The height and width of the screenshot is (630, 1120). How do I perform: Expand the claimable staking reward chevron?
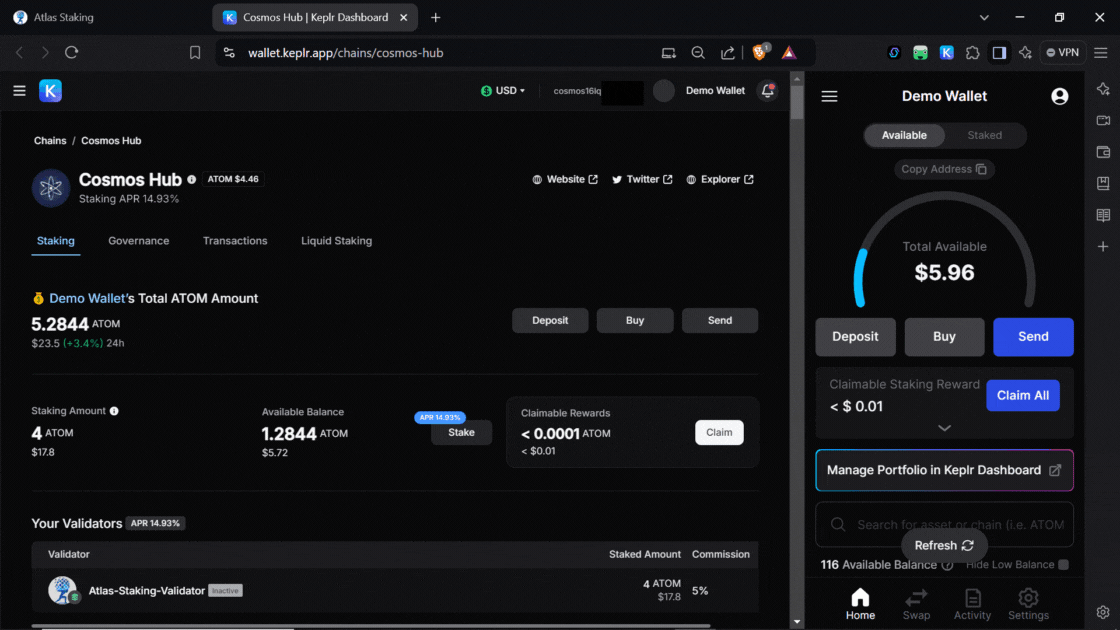[944, 427]
